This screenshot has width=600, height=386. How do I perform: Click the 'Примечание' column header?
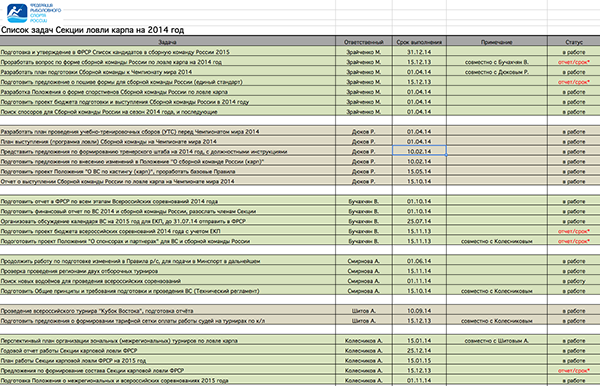click(497, 42)
